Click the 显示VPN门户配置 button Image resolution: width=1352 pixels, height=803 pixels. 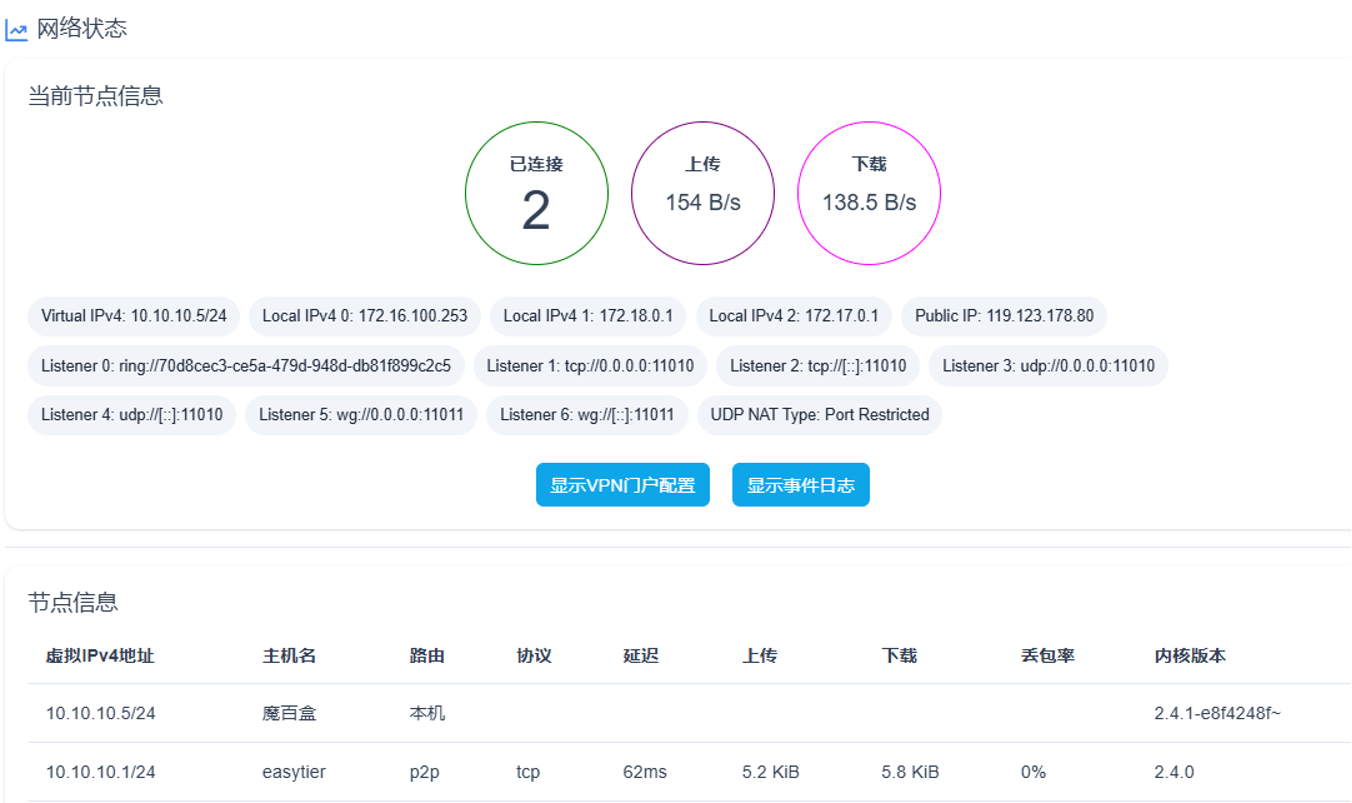click(622, 485)
